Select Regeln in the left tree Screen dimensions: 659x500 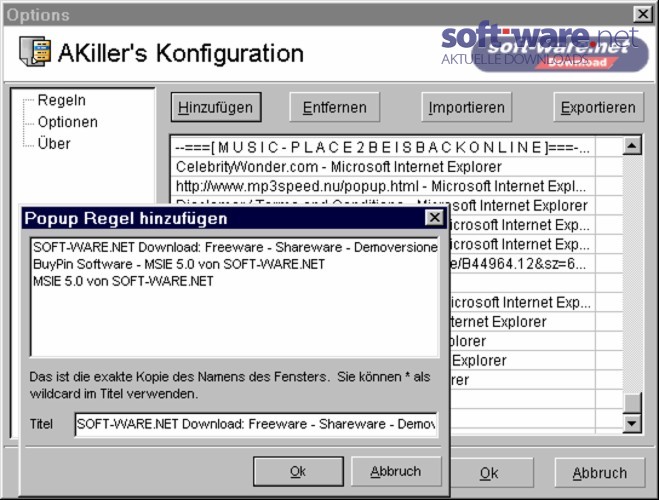(61, 100)
